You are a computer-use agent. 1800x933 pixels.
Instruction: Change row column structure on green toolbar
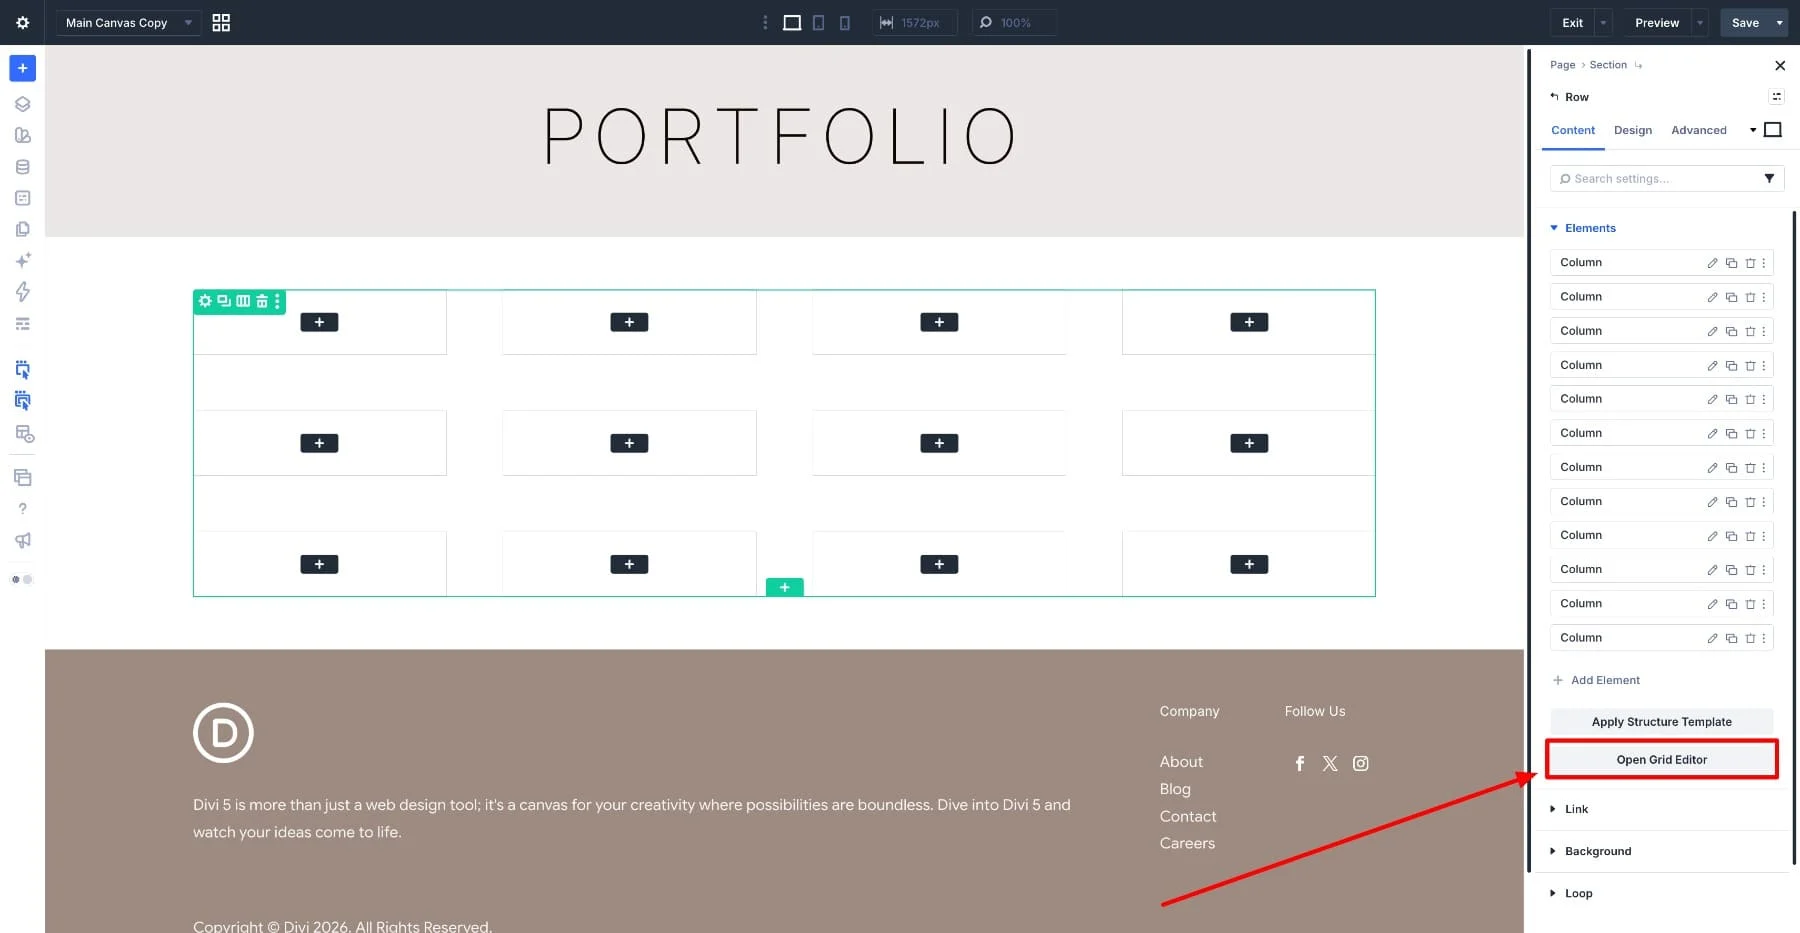coord(243,301)
